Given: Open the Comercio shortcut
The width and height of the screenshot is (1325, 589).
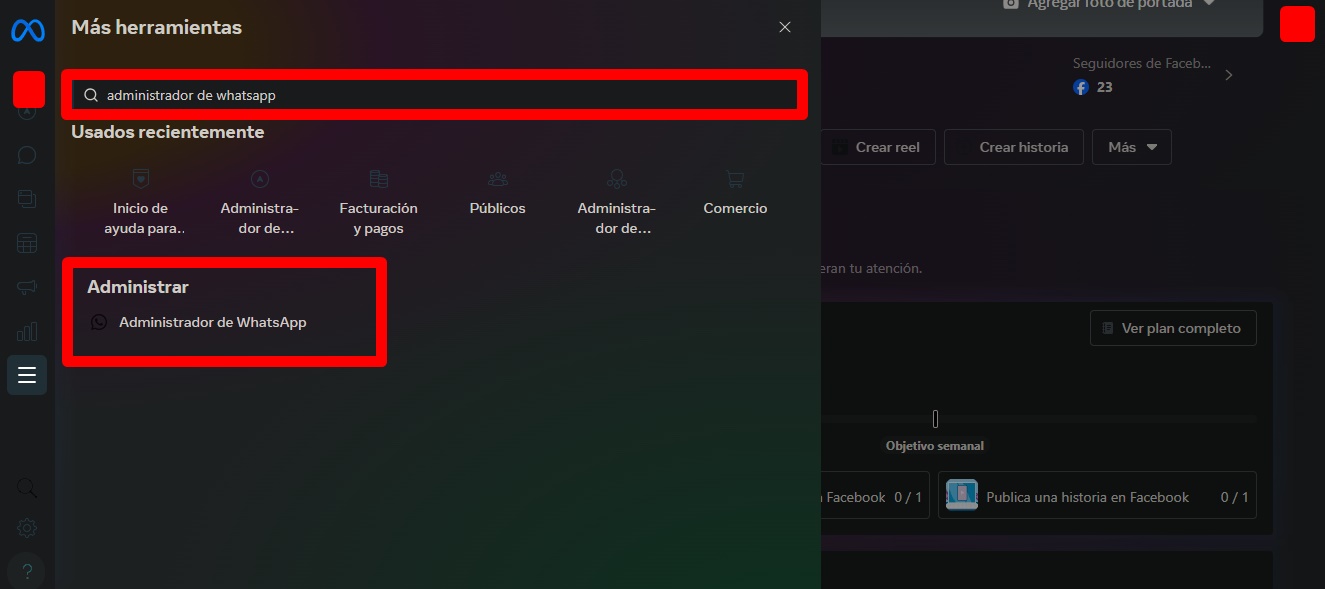Looking at the screenshot, I should [x=736, y=194].
